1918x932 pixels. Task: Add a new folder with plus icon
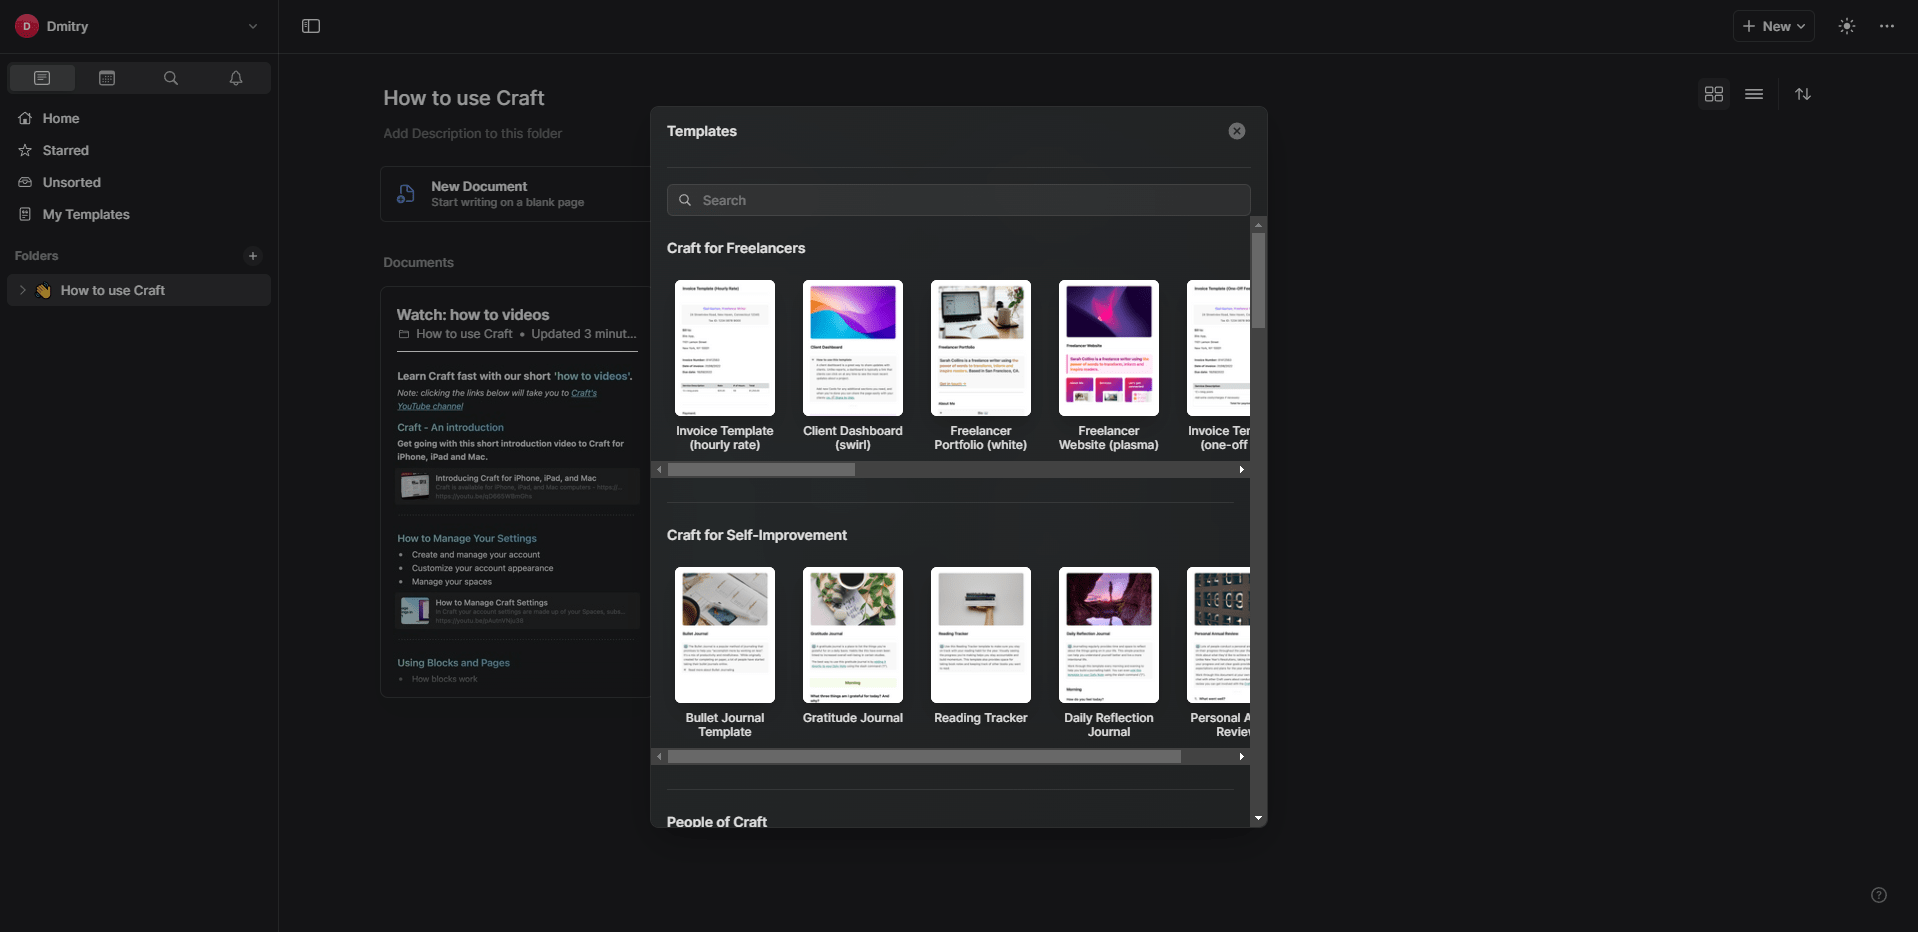tap(253, 256)
